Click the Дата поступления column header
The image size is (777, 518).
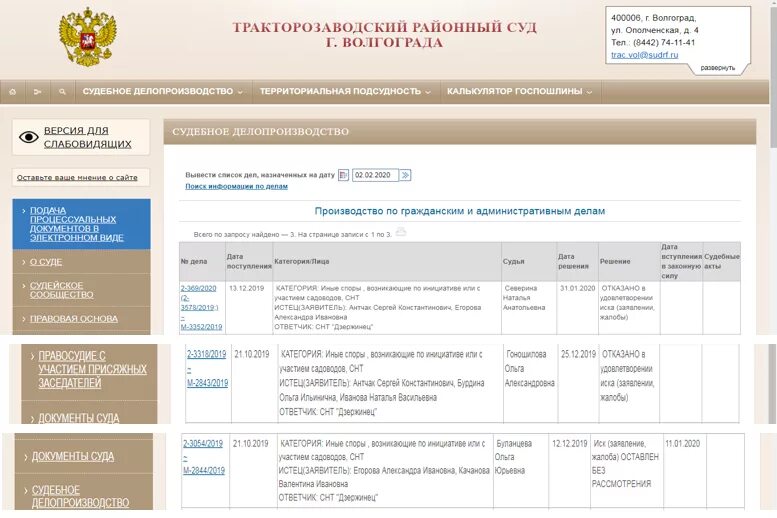[x=249, y=262]
